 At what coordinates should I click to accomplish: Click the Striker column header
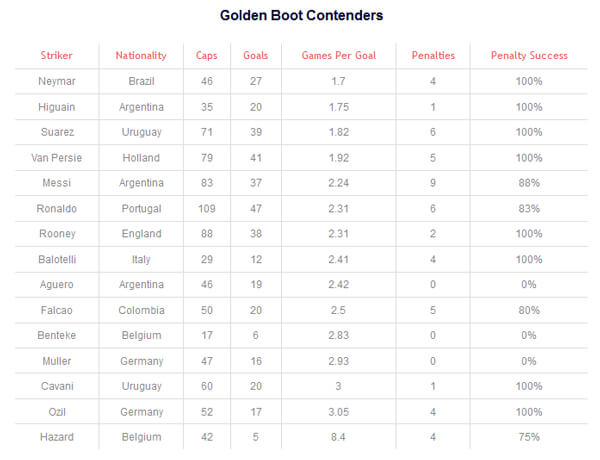[56, 55]
